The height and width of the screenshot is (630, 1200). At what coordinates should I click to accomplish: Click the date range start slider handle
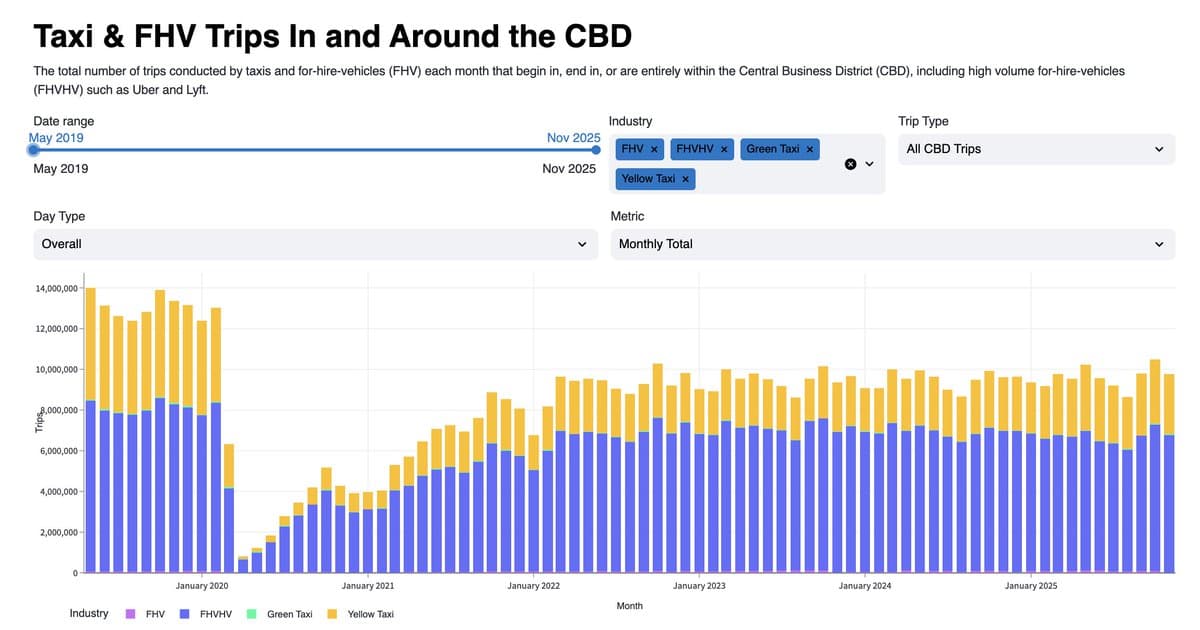pos(34,150)
